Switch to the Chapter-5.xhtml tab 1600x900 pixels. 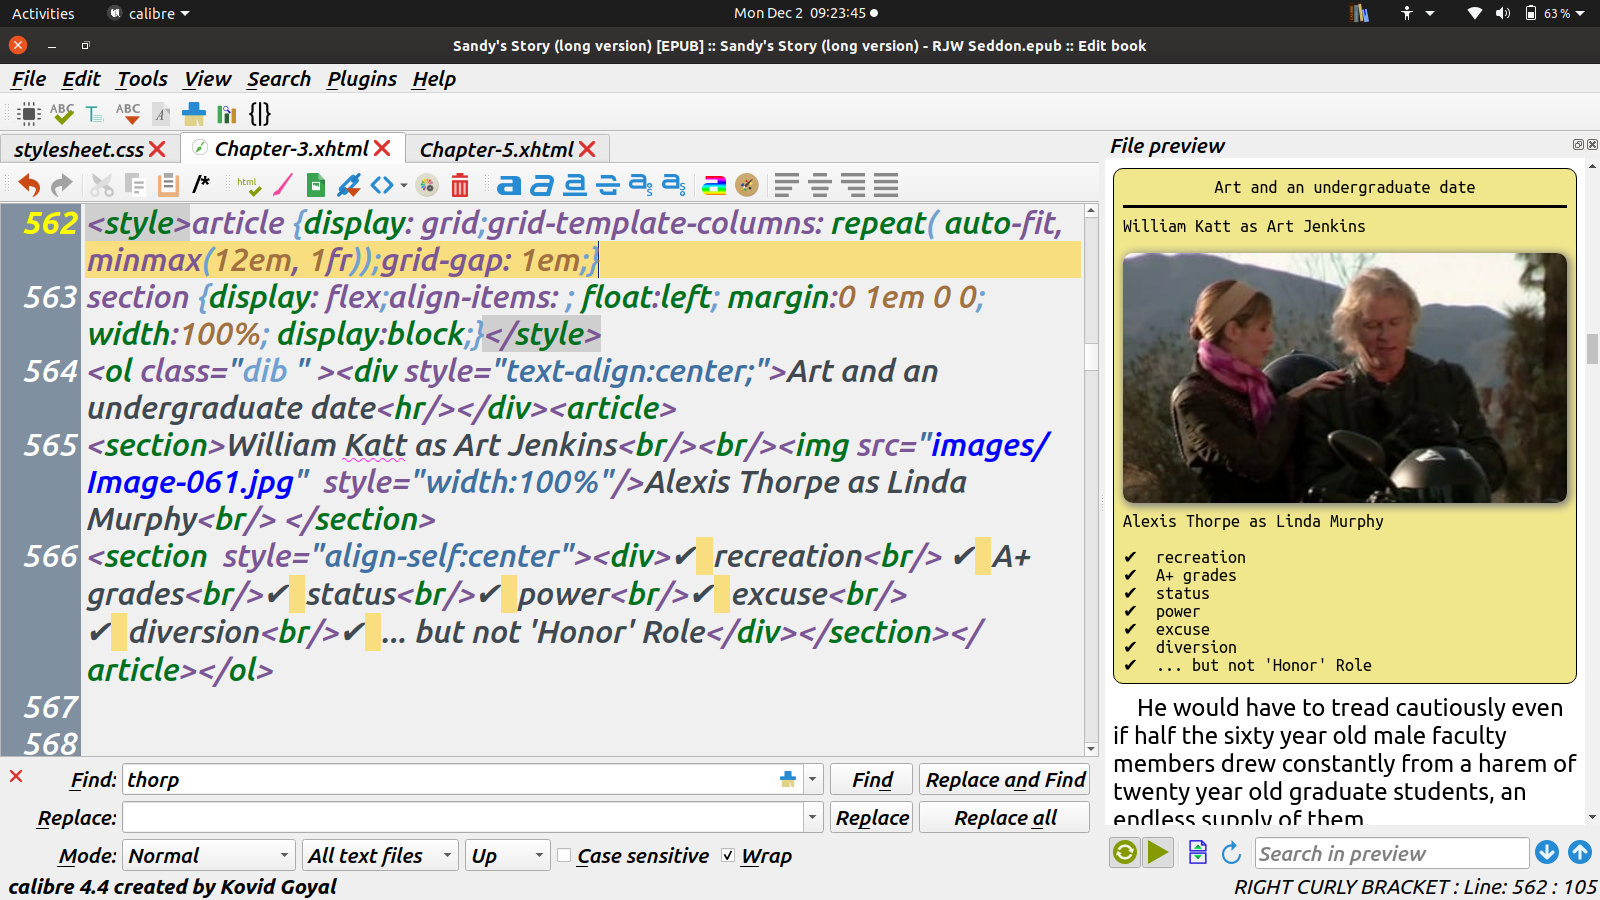496,150
